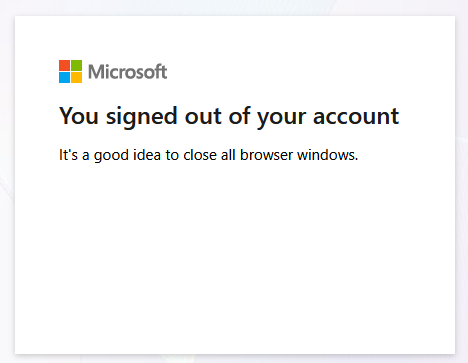Screen dimensions: 468x363
Task: Click the word "You" in the heading
Action: click(x=79, y=116)
